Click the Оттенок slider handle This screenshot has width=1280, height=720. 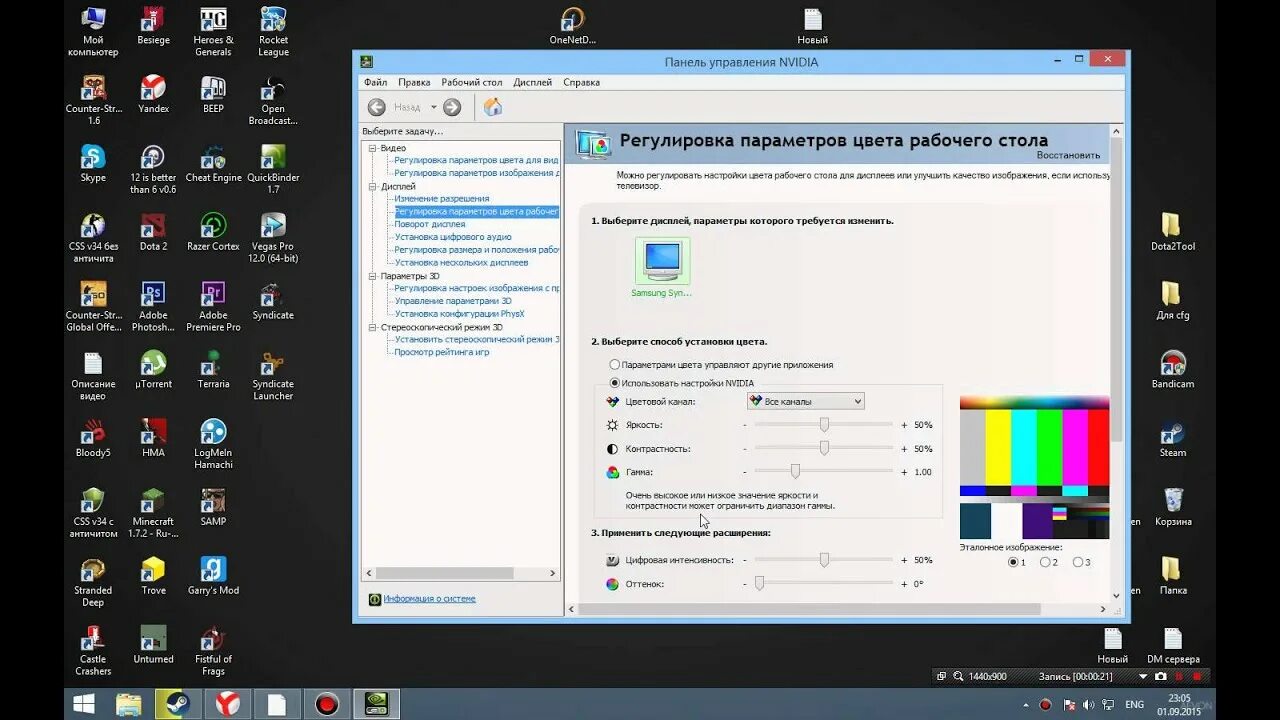pyautogui.click(x=759, y=584)
